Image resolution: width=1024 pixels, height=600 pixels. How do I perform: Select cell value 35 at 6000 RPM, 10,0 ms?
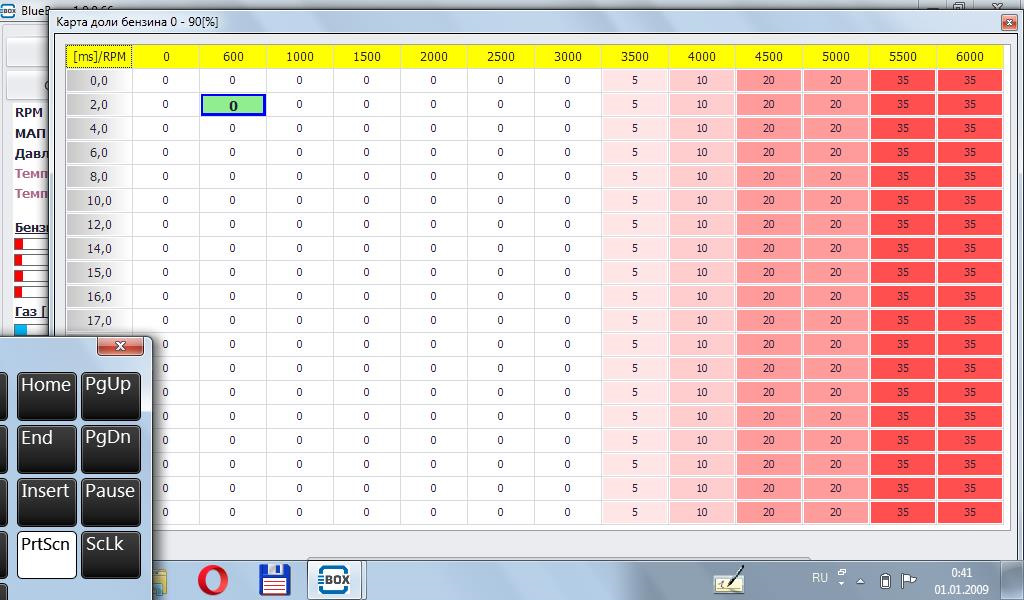click(970, 200)
